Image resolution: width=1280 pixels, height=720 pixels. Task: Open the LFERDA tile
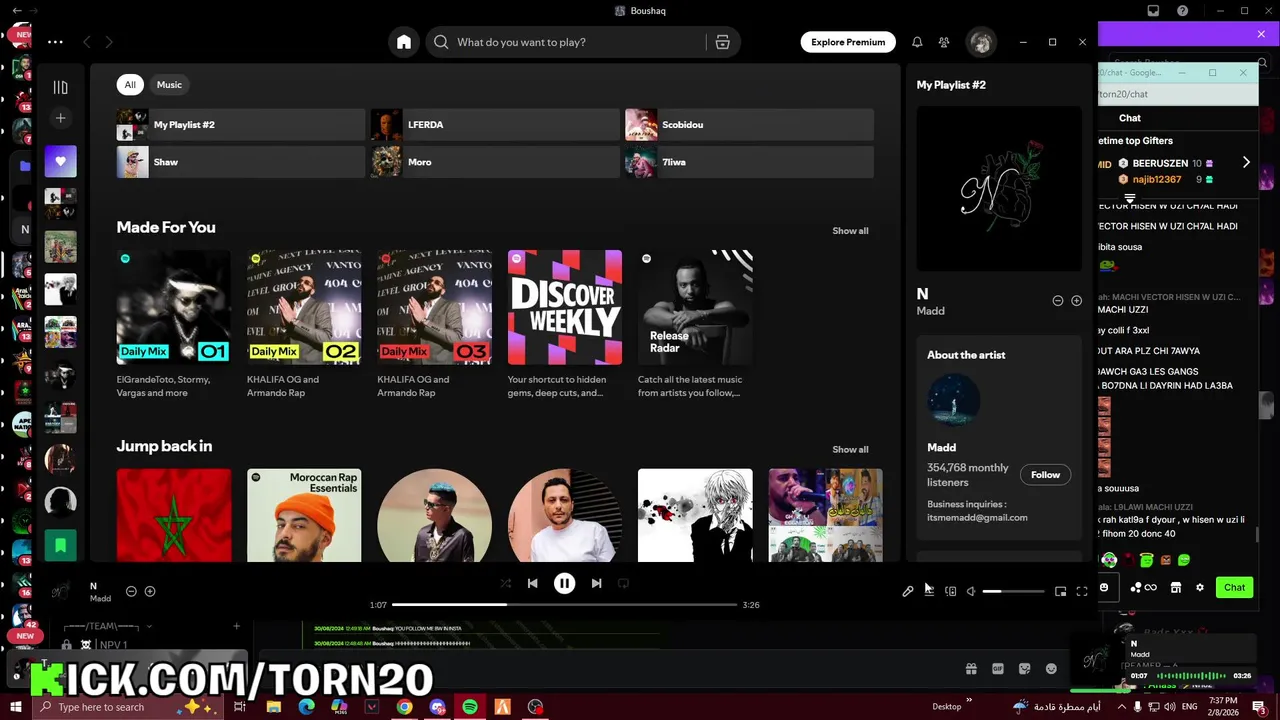click(495, 125)
